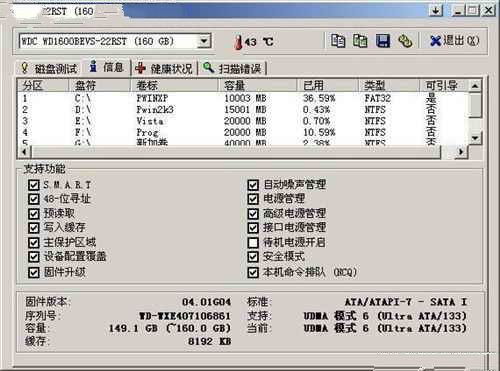500x371 pixels.
Task: Toggle the 接口电源管理 checkbox
Action: 253,228
